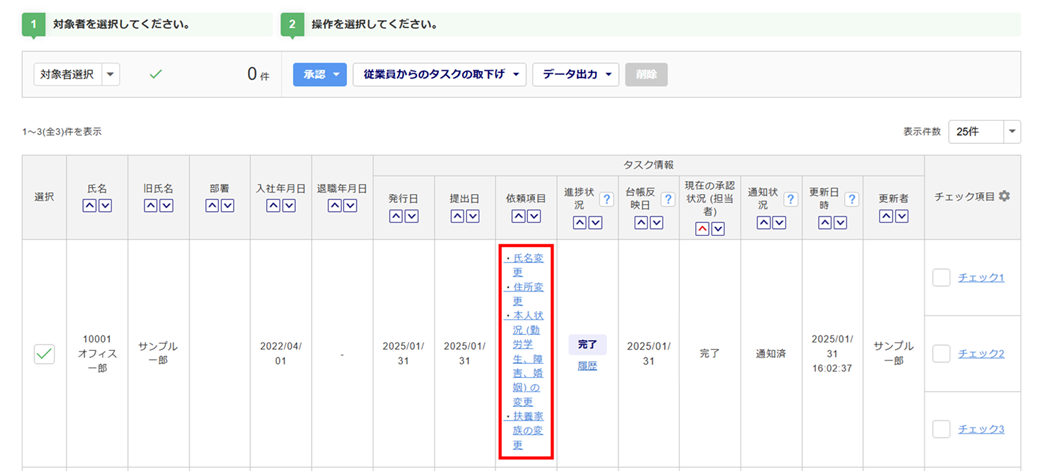Click the 台帳反映日 help question mark icon

click(667, 199)
